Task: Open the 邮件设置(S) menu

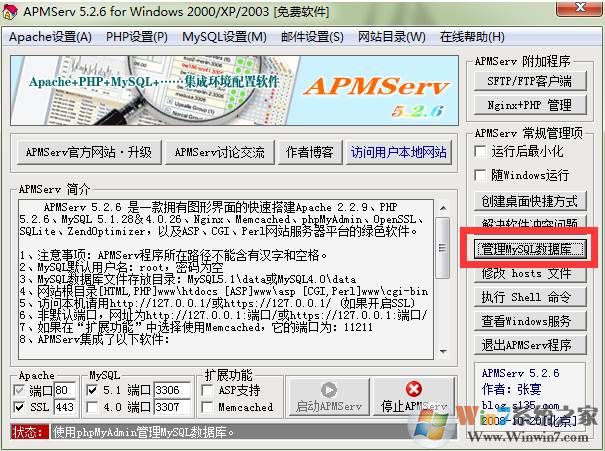Action: click(312, 37)
